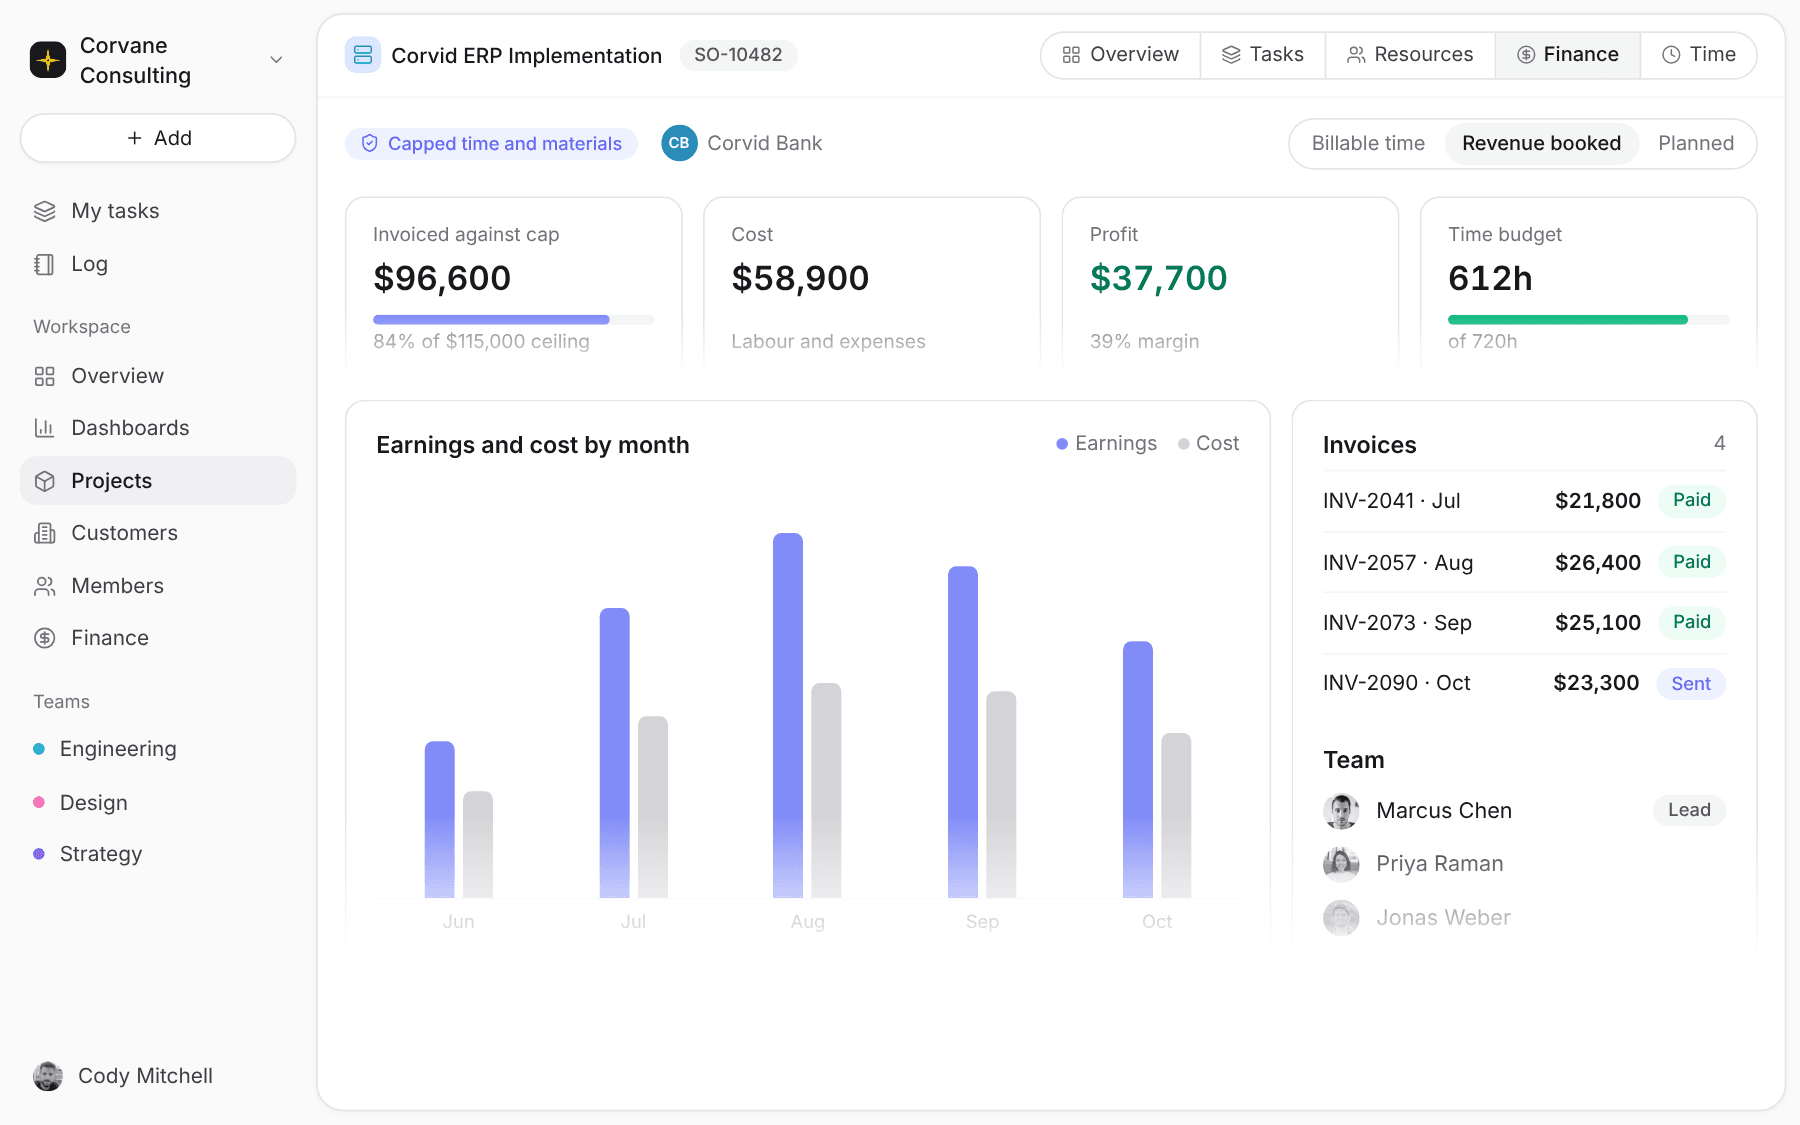Click the Overview grid icon in sidebar
This screenshot has width=1800, height=1125.
45,376
